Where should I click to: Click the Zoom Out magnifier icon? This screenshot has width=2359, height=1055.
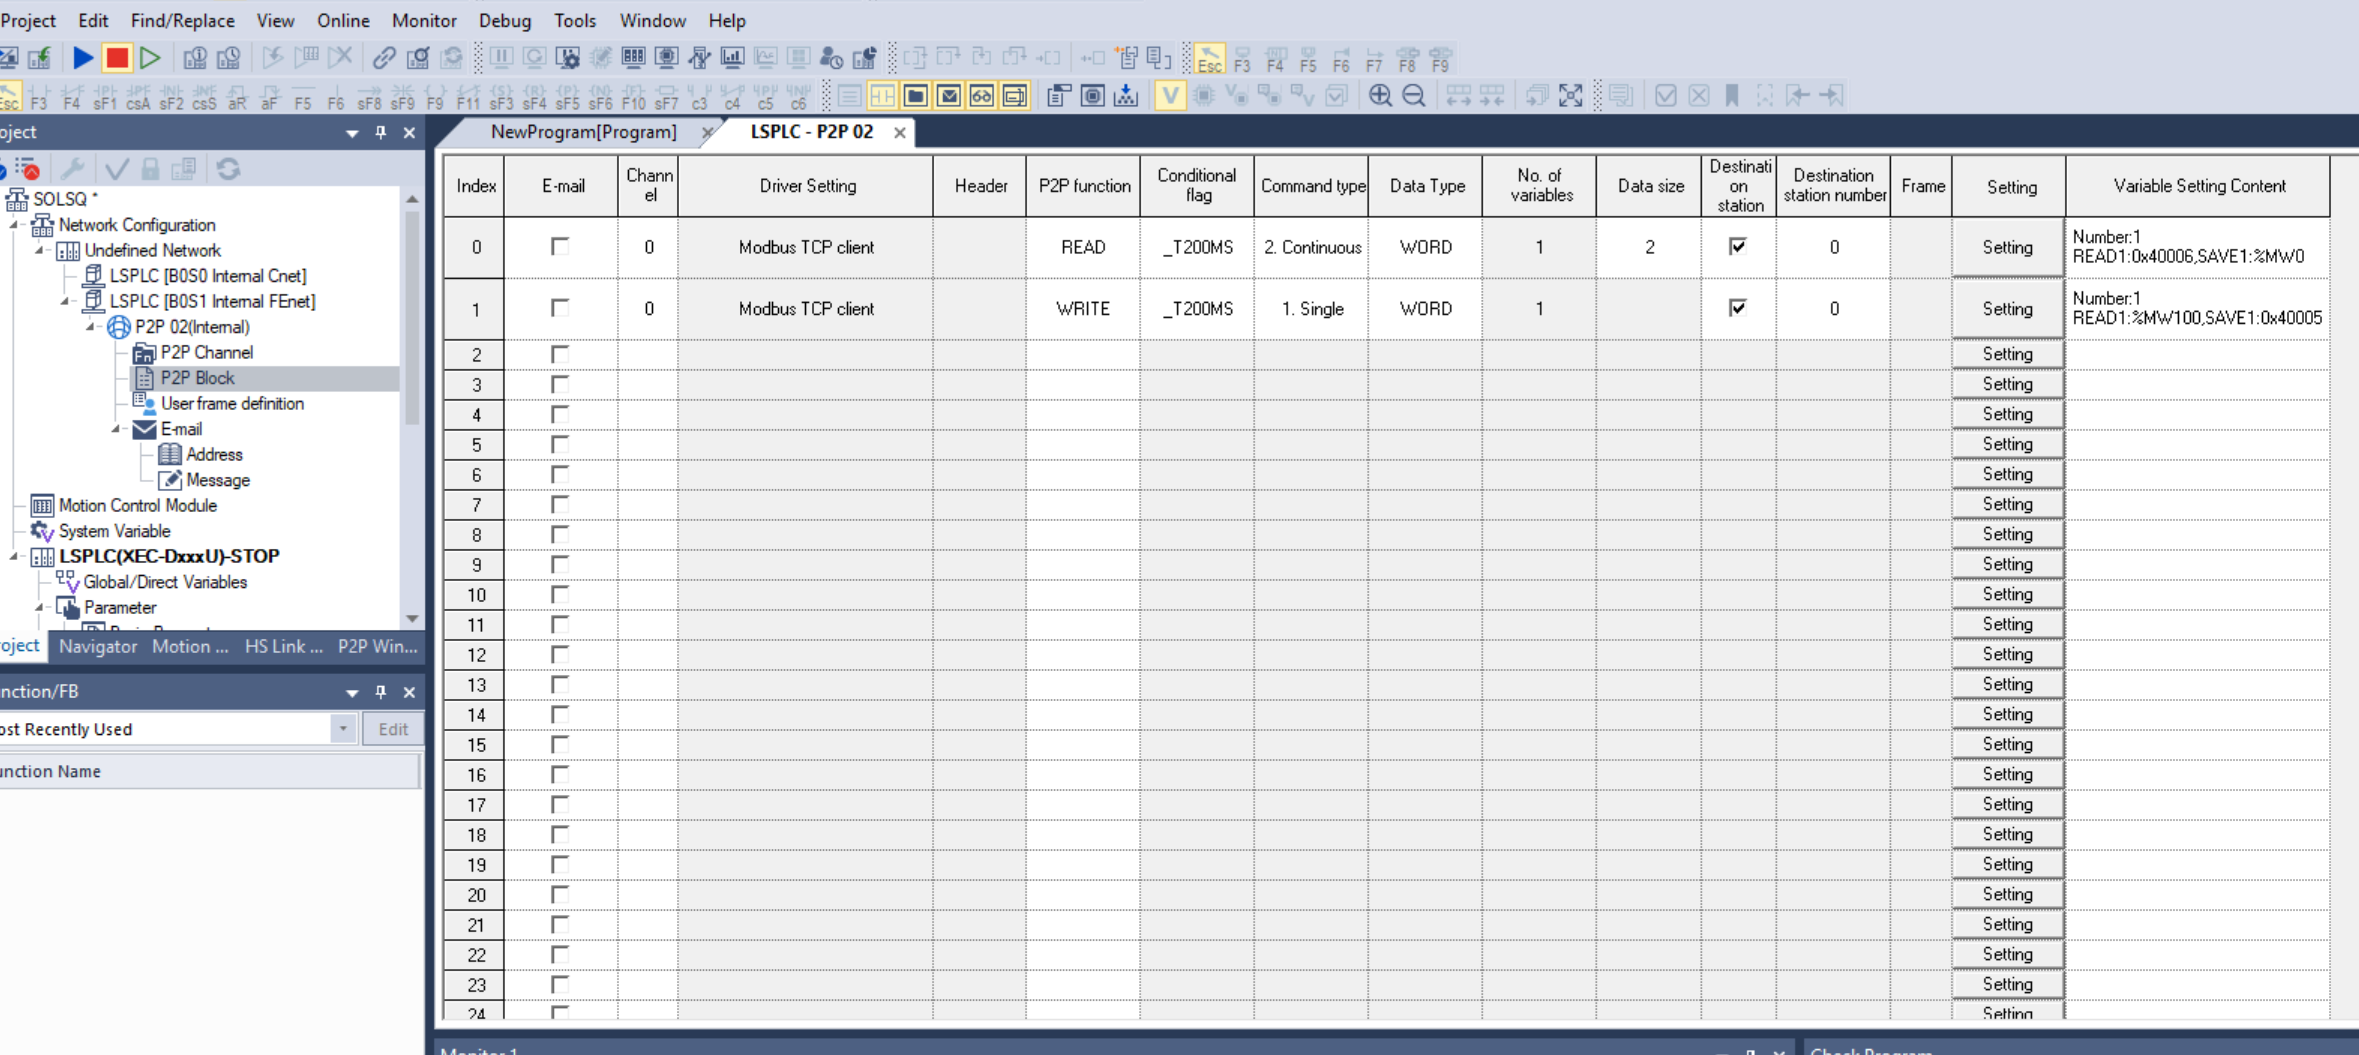click(1414, 96)
